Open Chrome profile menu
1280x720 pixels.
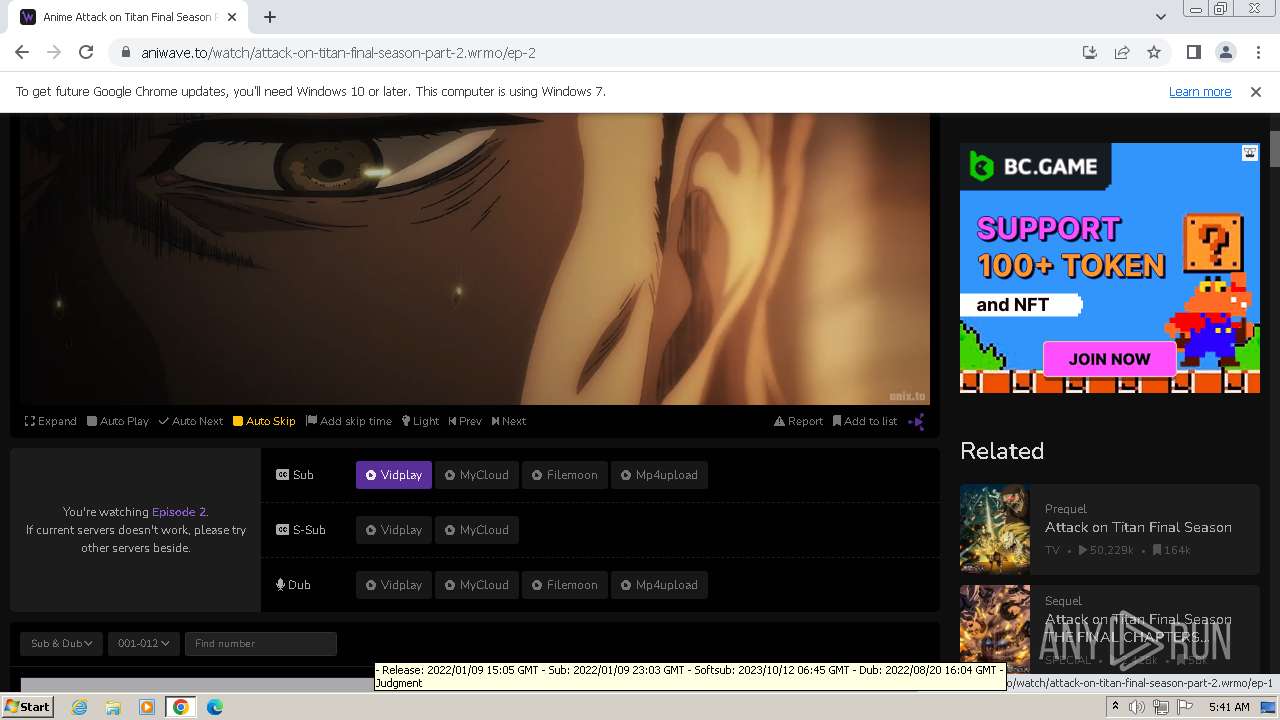[x=1225, y=52]
